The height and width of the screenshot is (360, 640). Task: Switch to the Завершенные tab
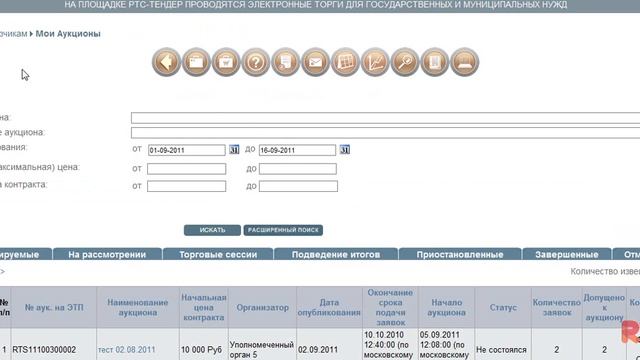click(567, 254)
